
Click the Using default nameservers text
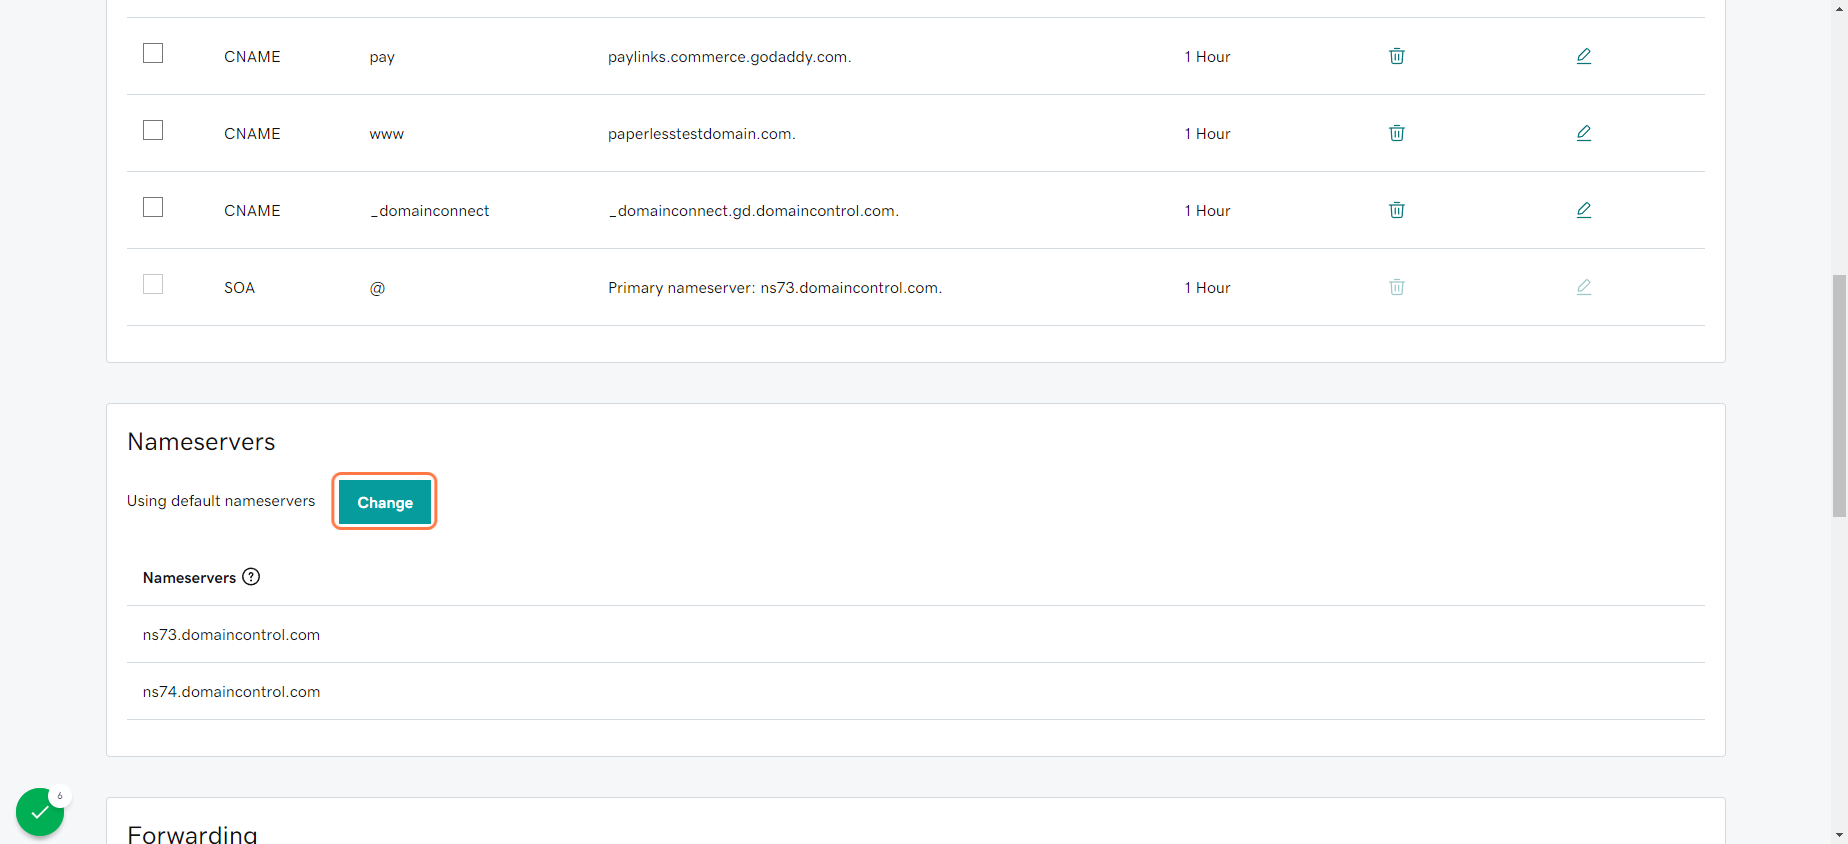[221, 501]
